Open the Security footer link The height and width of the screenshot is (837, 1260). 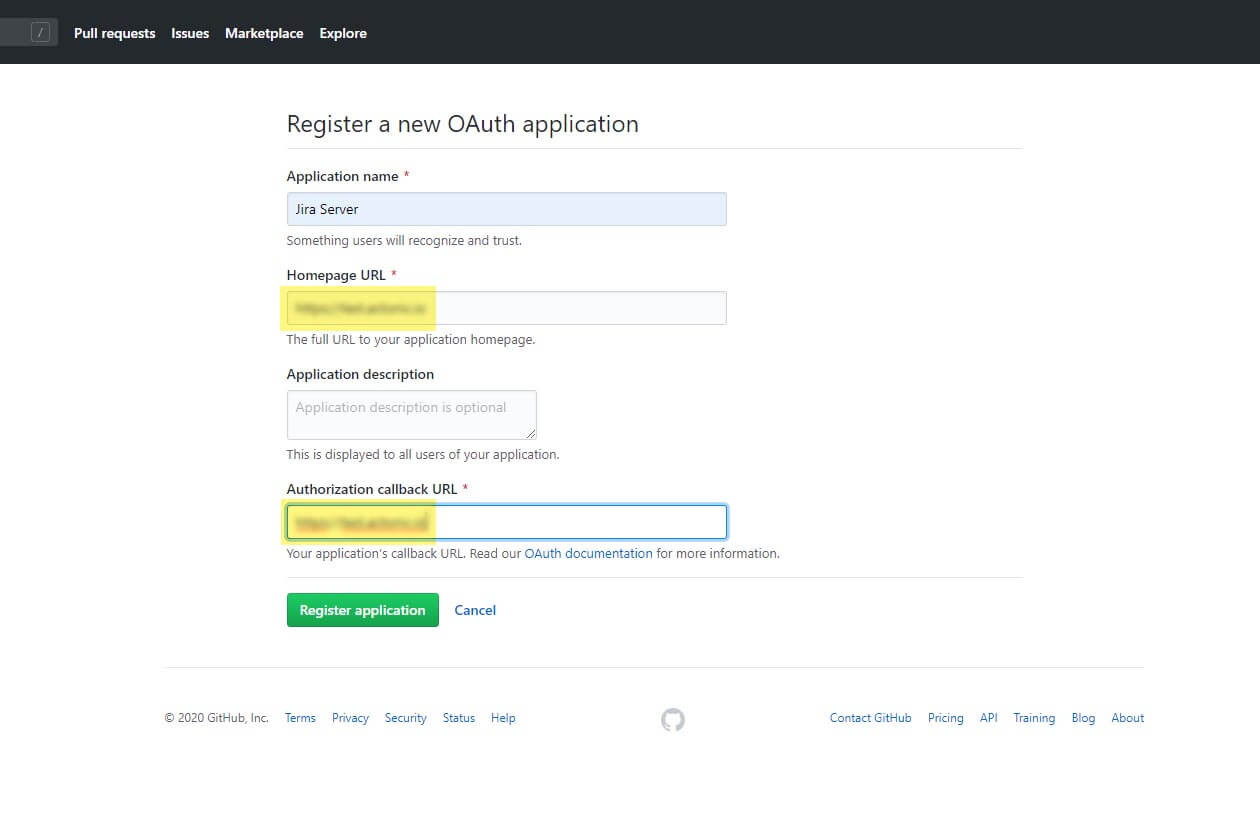406,718
